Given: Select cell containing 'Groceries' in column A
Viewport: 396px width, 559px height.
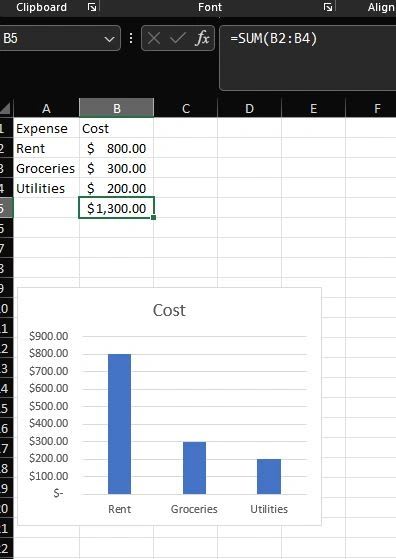Looking at the screenshot, I should (x=46, y=168).
